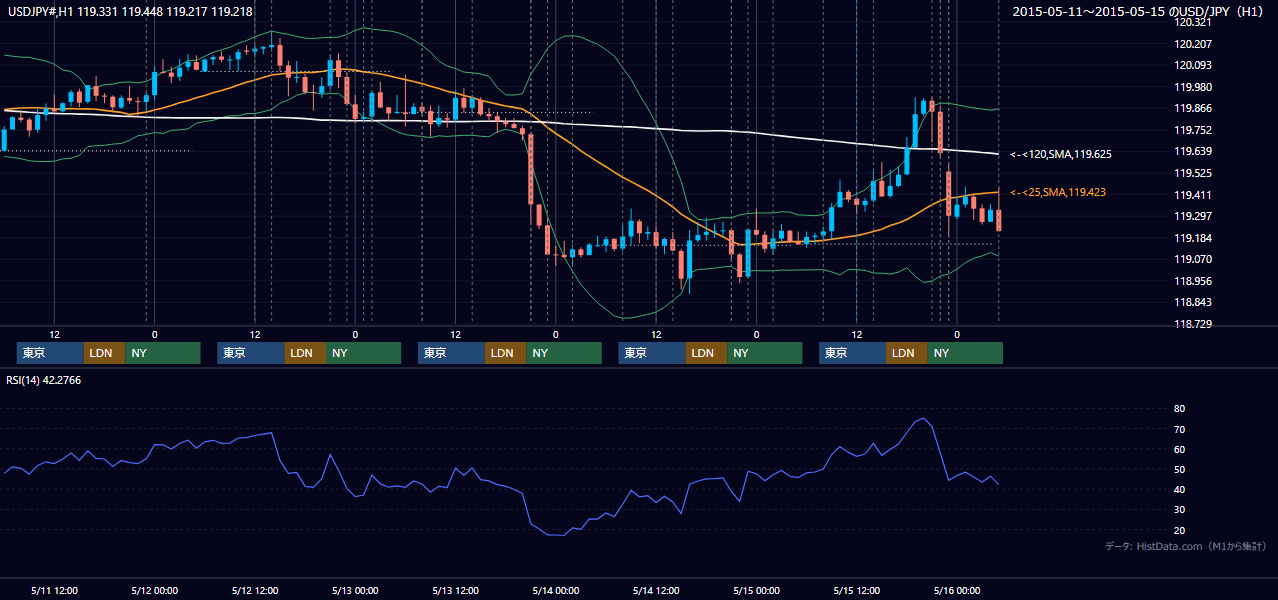
Task: Select the 5/15 00:00 time axis label
Action: [756, 590]
